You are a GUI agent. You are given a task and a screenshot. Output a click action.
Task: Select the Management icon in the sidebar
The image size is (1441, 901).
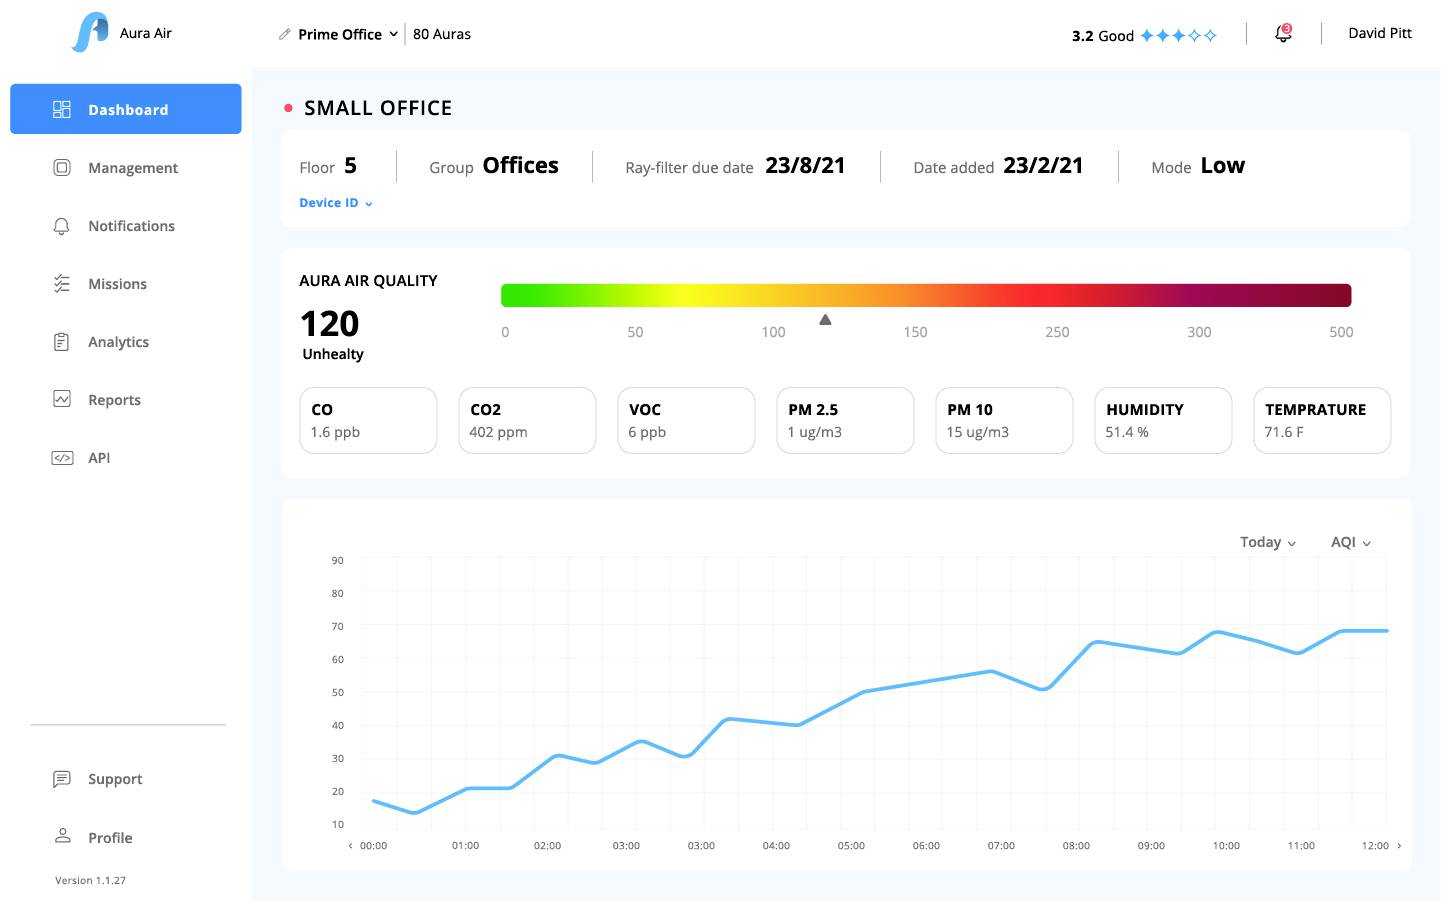tap(61, 167)
